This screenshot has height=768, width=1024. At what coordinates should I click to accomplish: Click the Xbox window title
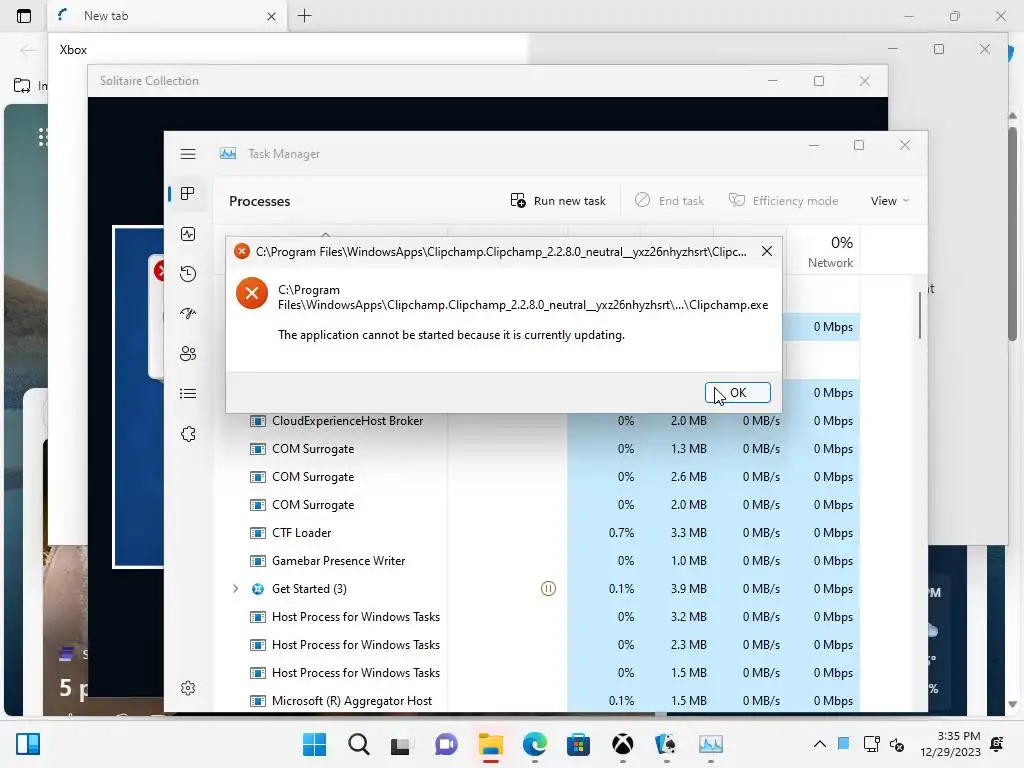tap(73, 50)
